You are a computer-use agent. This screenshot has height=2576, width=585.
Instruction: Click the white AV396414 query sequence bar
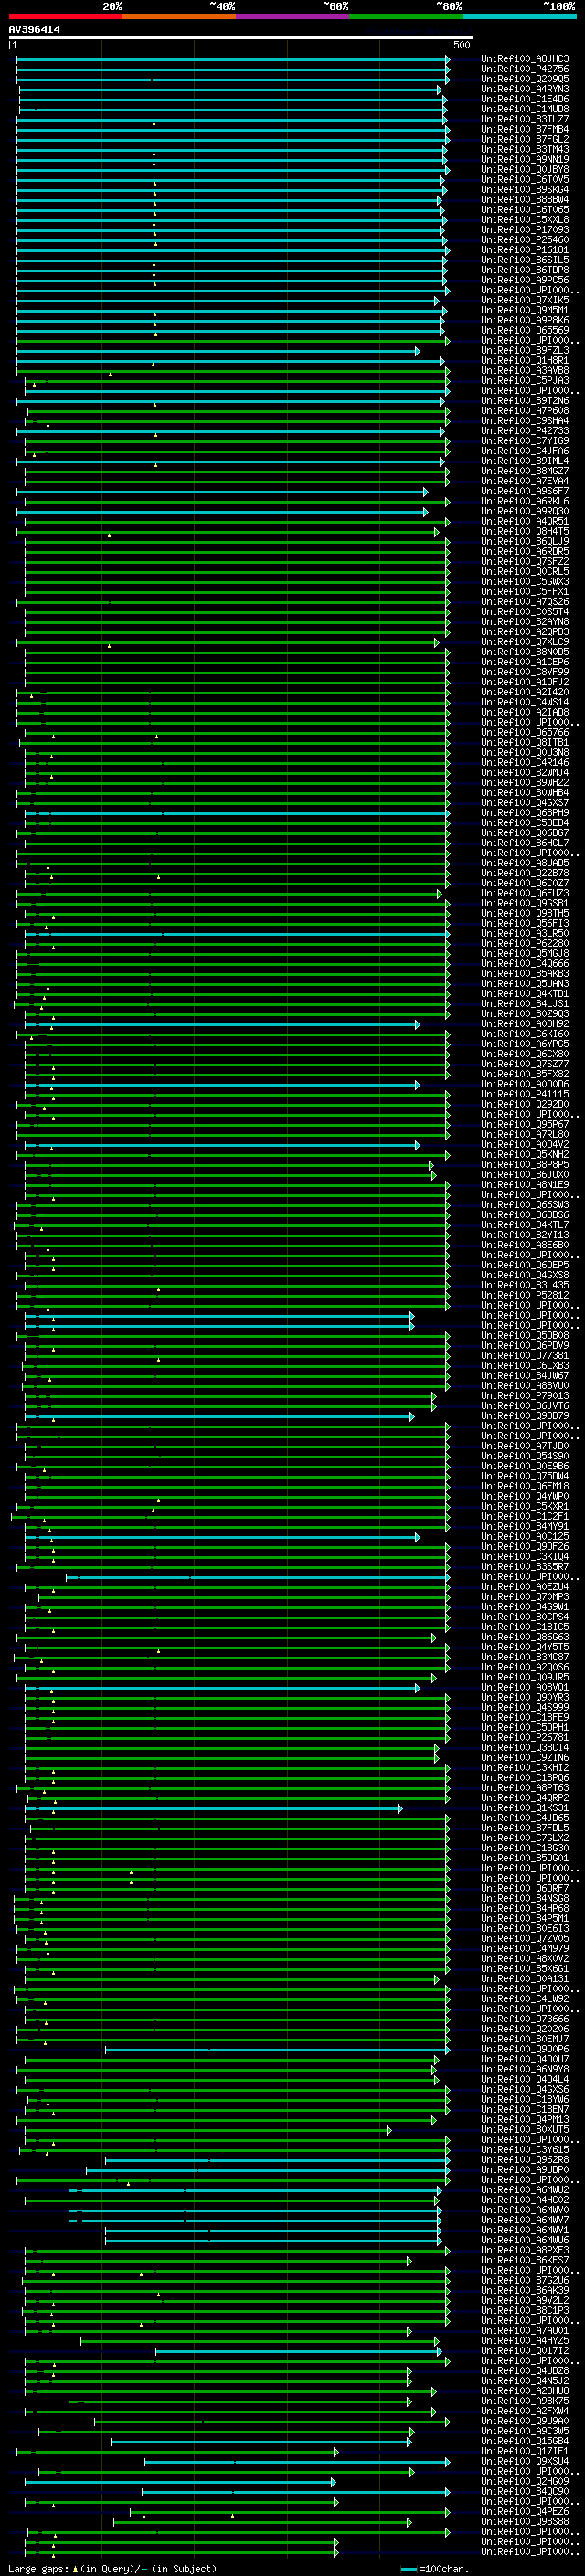(240, 37)
